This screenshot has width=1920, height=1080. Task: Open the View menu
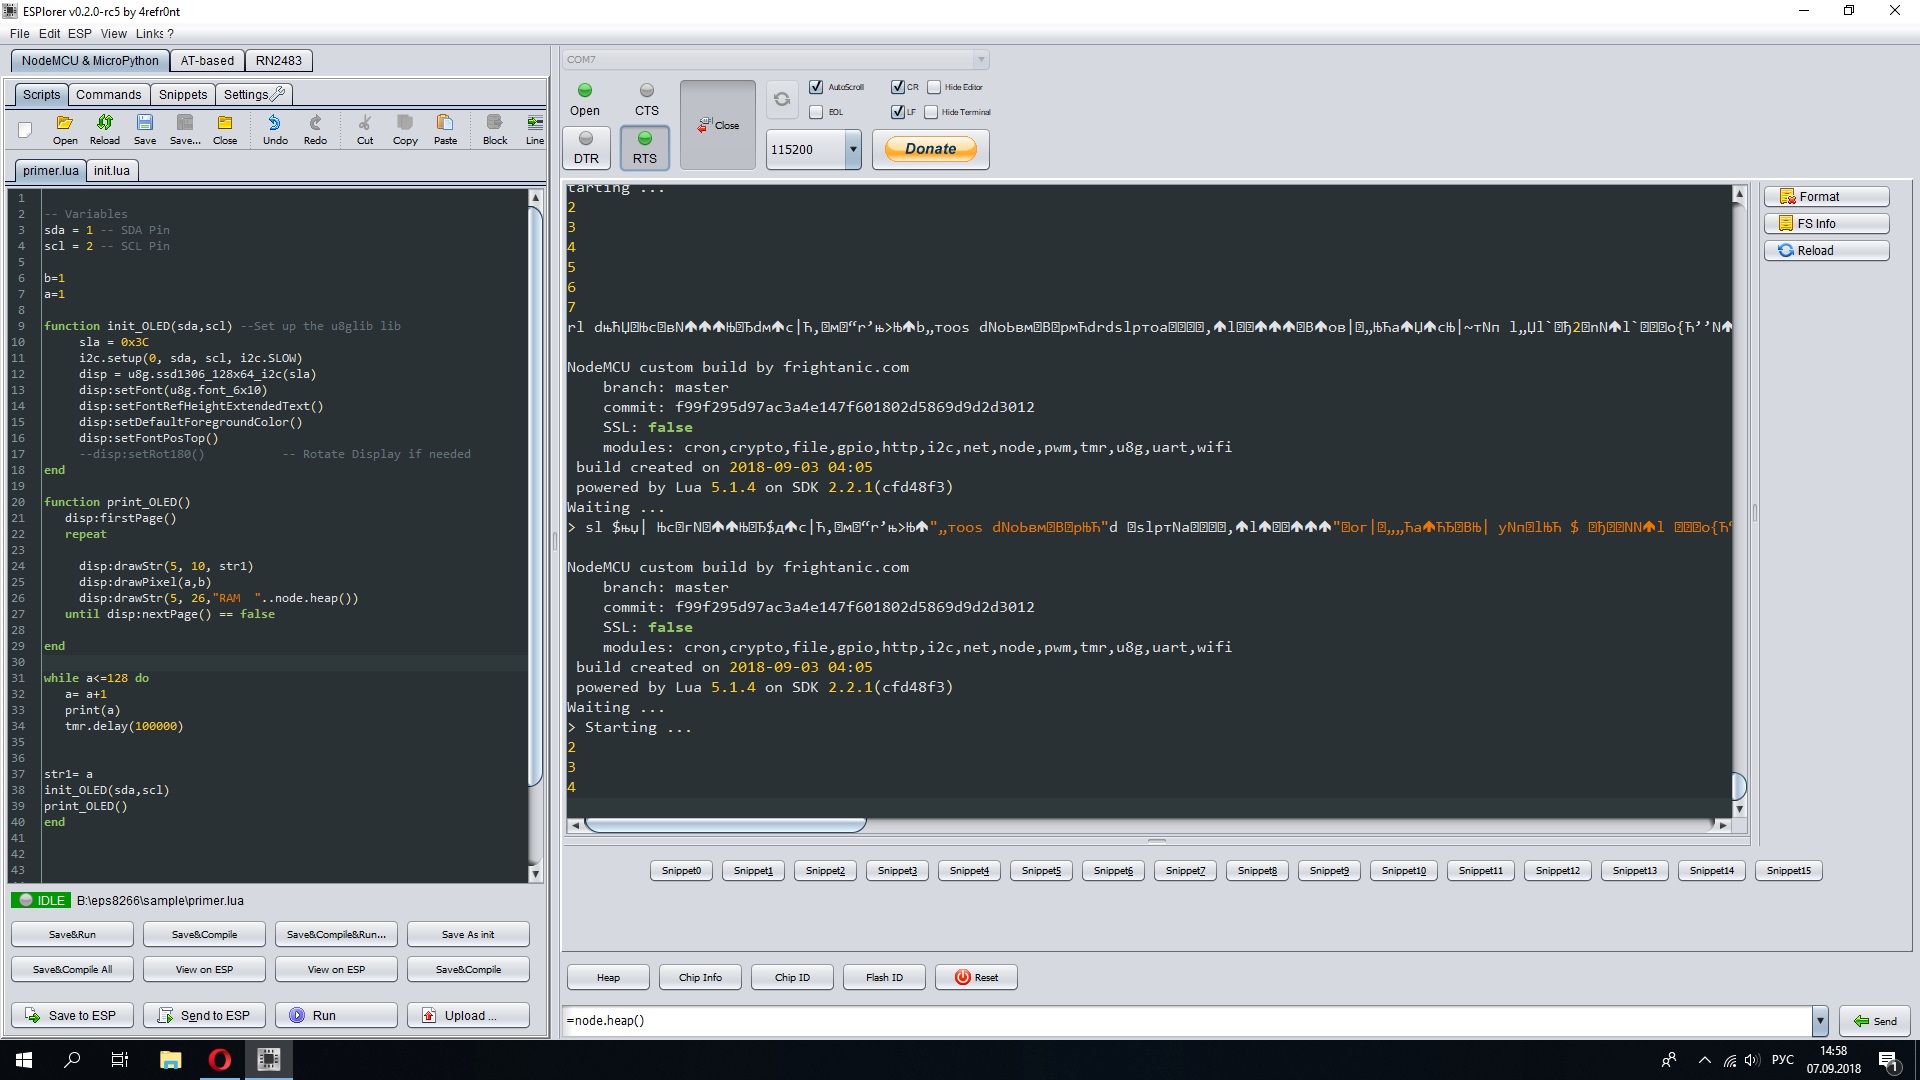tap(114, 34)
